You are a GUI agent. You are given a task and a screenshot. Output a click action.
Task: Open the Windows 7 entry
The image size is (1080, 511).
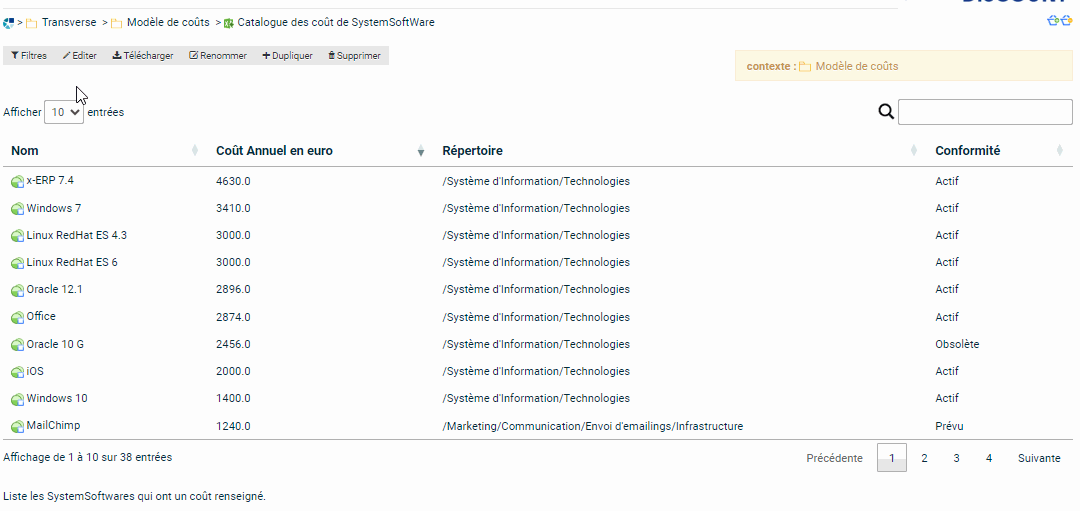coord(54,208)
